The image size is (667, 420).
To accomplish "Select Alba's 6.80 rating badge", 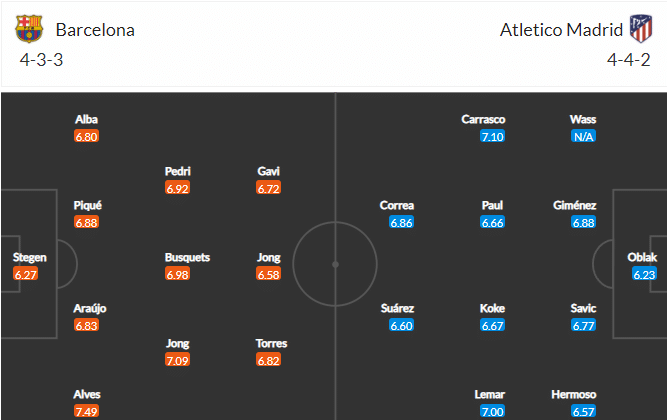I will coord(86,137).
